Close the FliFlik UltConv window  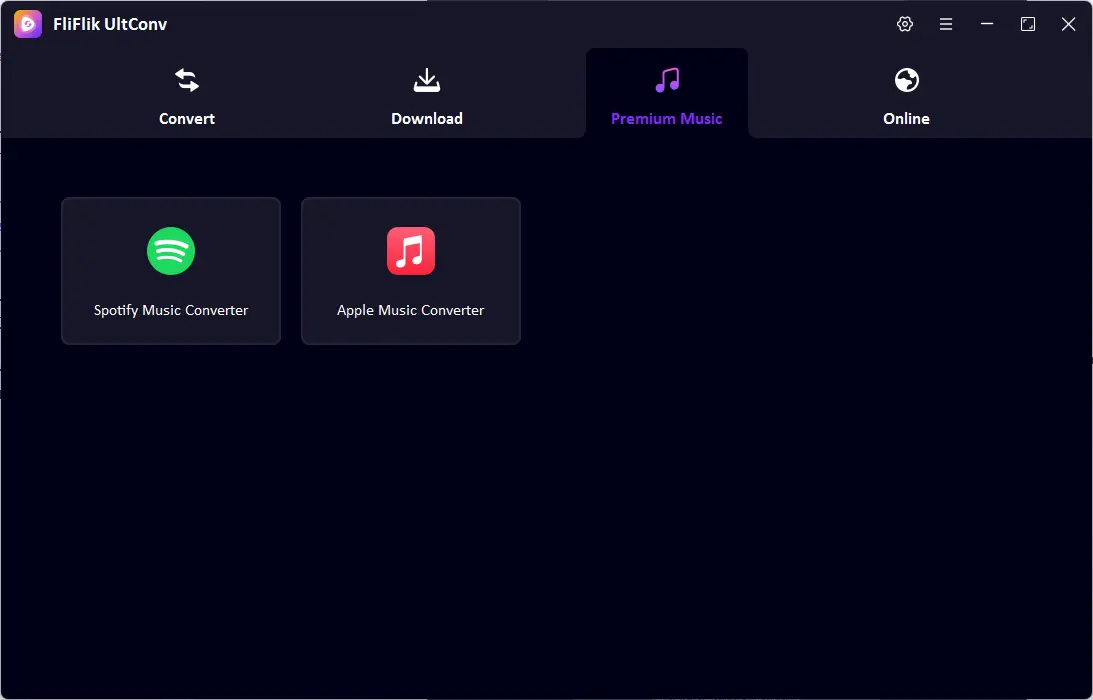(x=1069, y=24)
